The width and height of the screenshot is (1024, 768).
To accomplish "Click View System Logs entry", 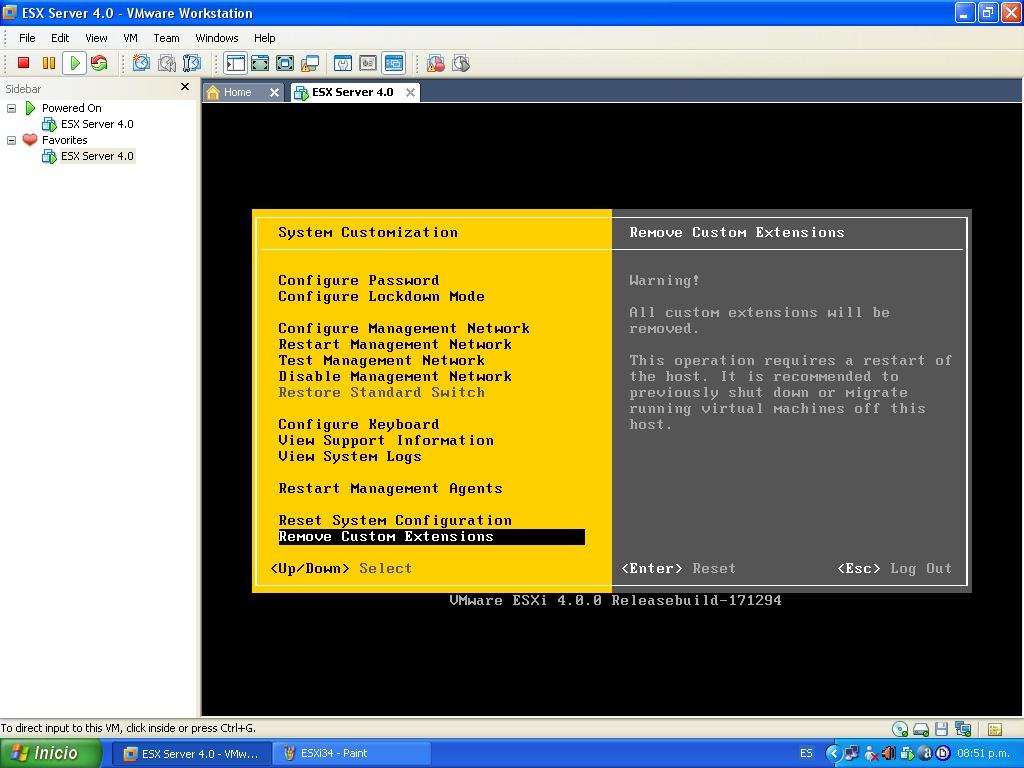I will [349, 456].
